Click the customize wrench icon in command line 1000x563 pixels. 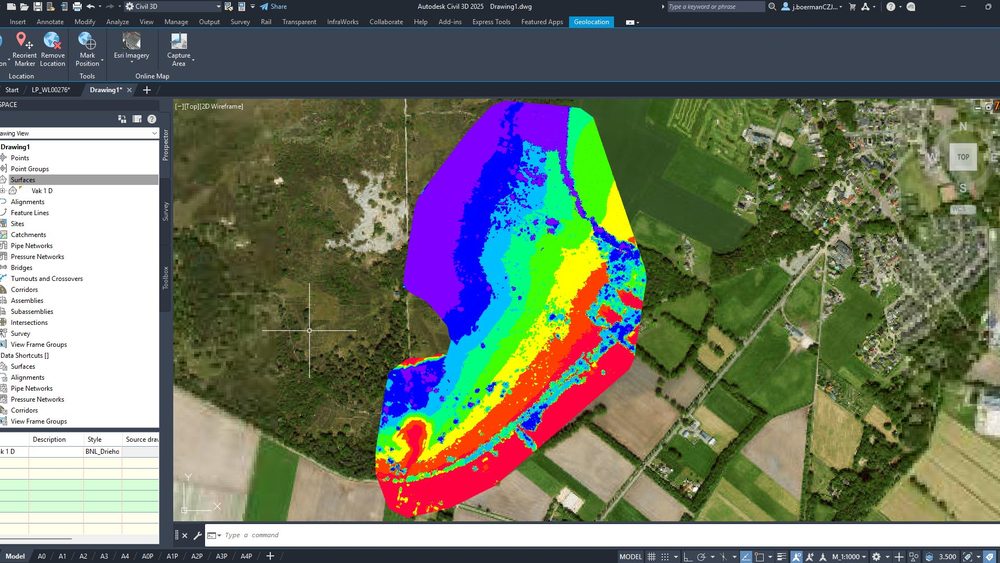pos(197,536)
